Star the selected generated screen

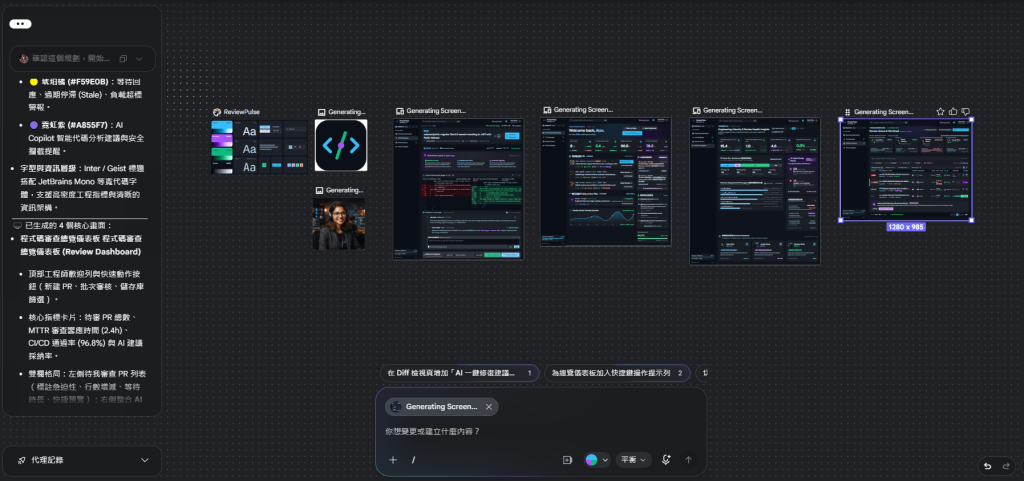click(940, 112)
